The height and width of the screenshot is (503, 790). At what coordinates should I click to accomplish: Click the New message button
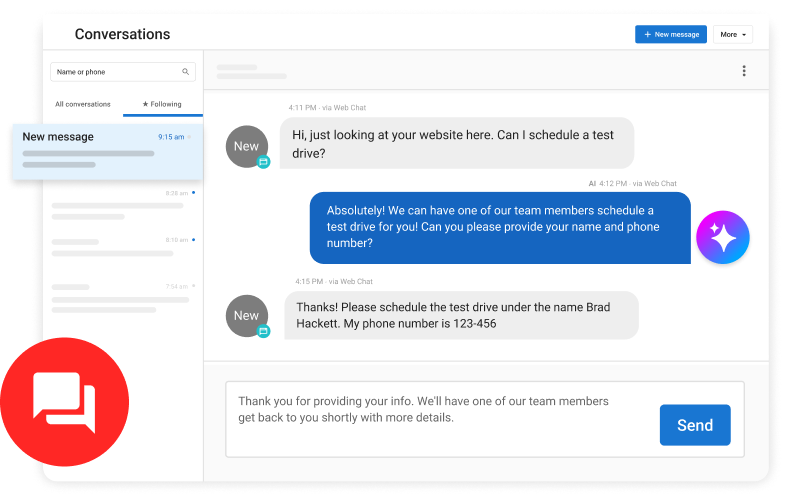coord(670,34)
